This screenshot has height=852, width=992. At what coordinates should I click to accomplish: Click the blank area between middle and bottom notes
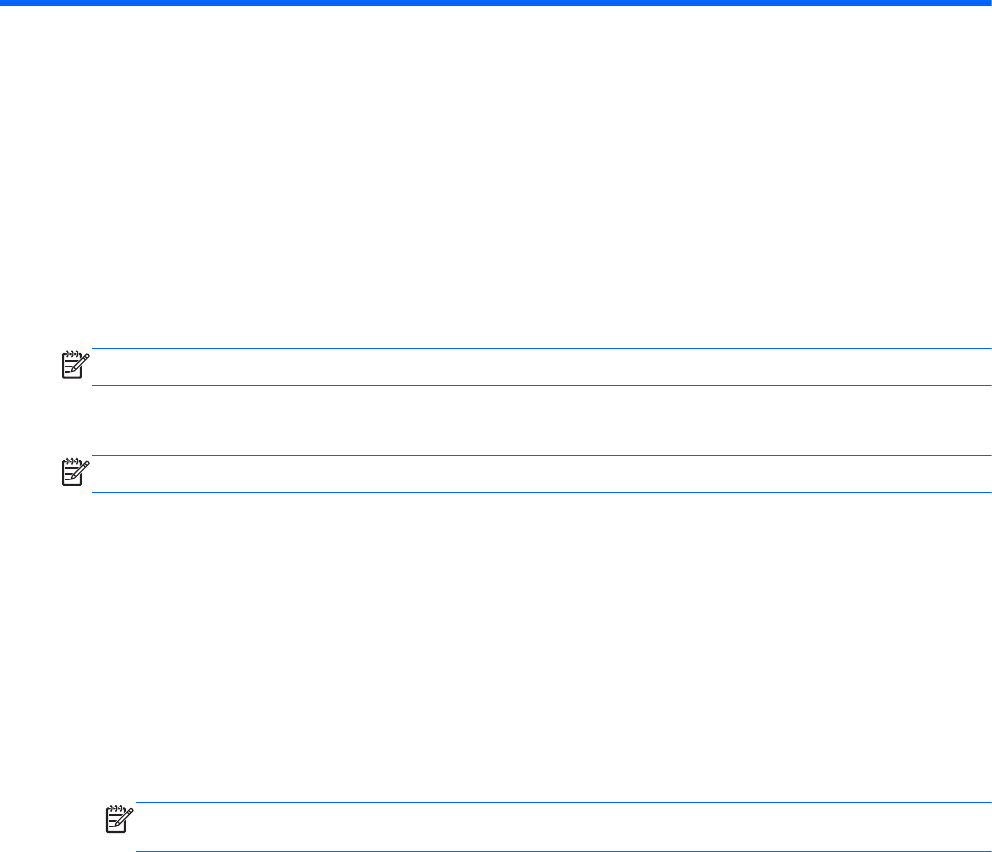tap(540, 650)
